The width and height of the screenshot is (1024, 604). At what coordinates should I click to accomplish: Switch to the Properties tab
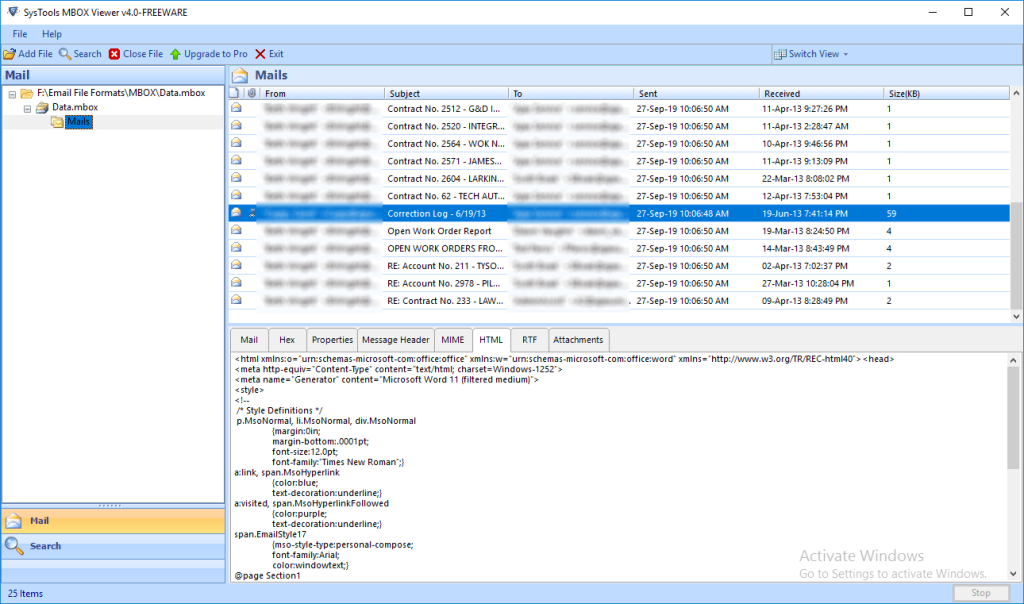332,340
